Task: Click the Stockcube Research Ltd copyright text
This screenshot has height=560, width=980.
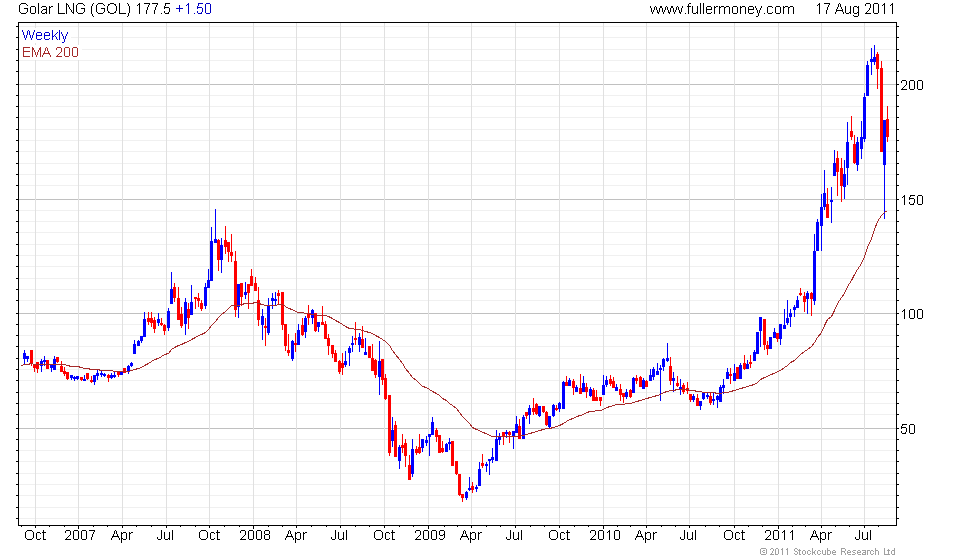Action: tap(827, 552)
